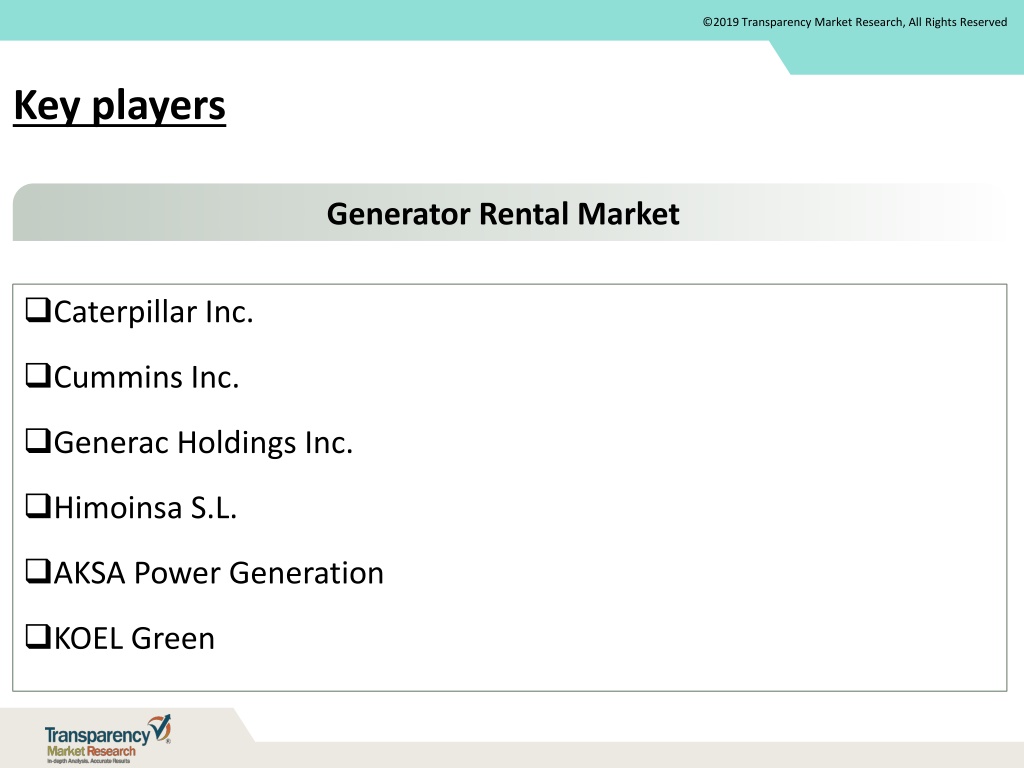Image resolution: width=1024 pixels, height=768 pixels.
Task: Select the text 'AKSA Power Generation'
Action: coord(219,573)
